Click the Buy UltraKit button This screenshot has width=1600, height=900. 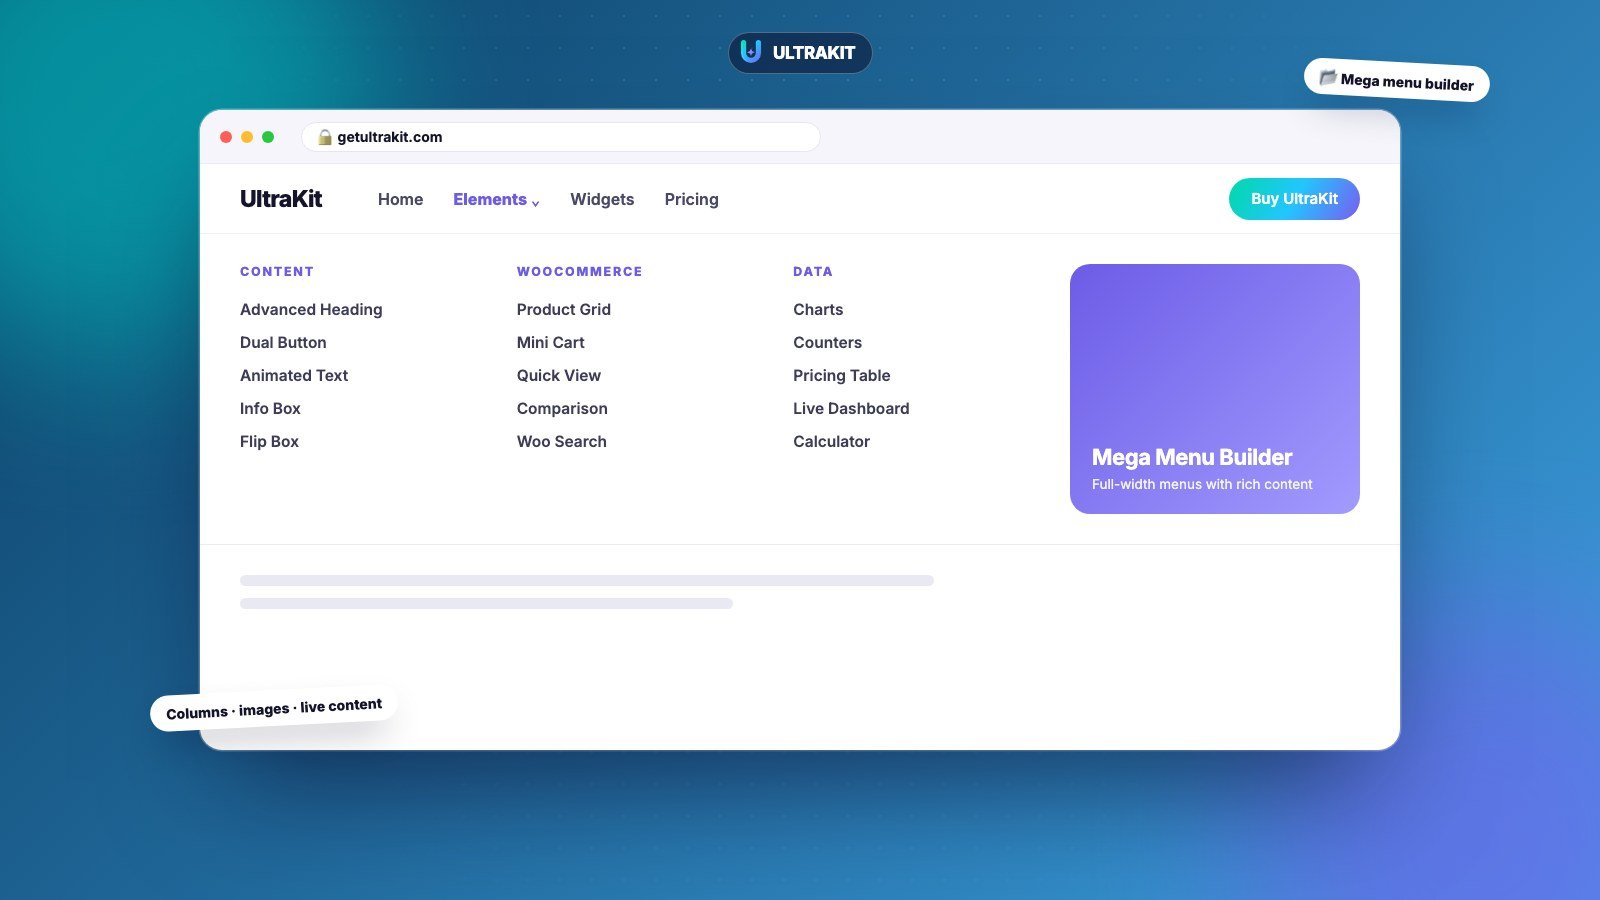coord(1294,199)
